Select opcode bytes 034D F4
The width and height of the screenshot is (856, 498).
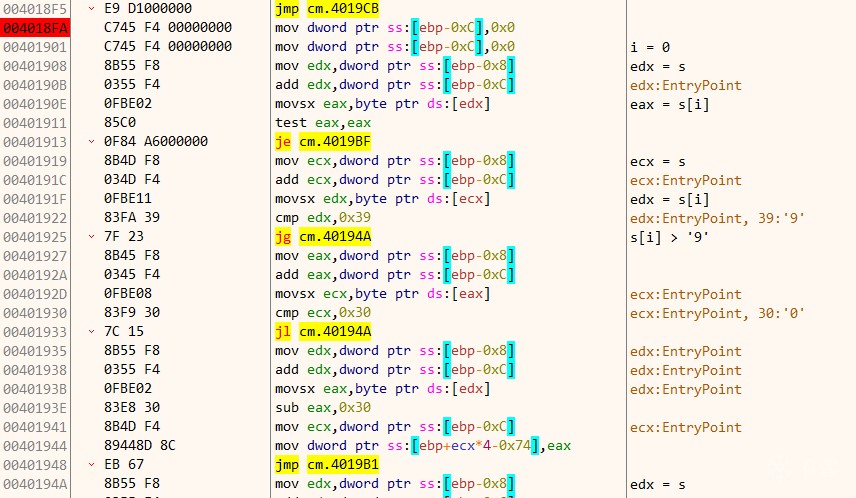point(132,180)
